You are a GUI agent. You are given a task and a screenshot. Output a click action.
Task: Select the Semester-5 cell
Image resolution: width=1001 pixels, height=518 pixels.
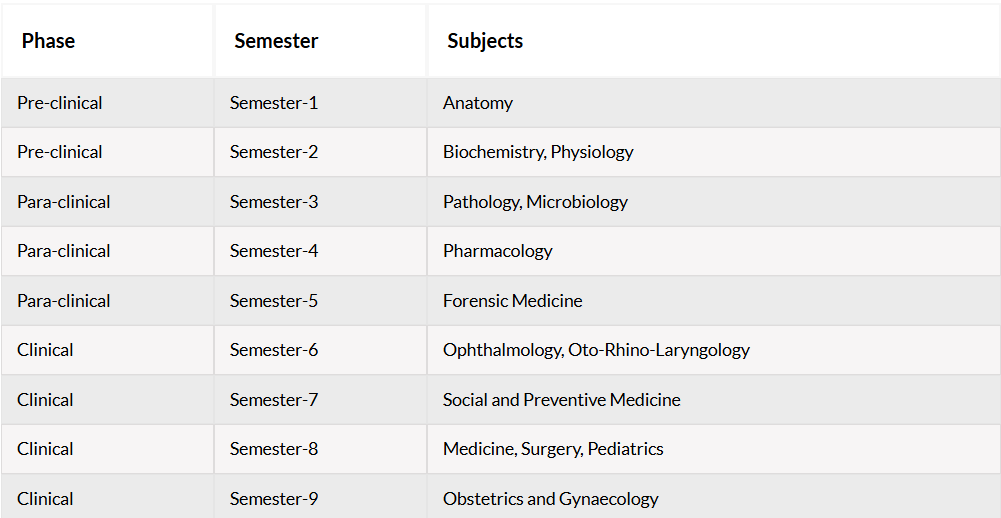[320, 301]
